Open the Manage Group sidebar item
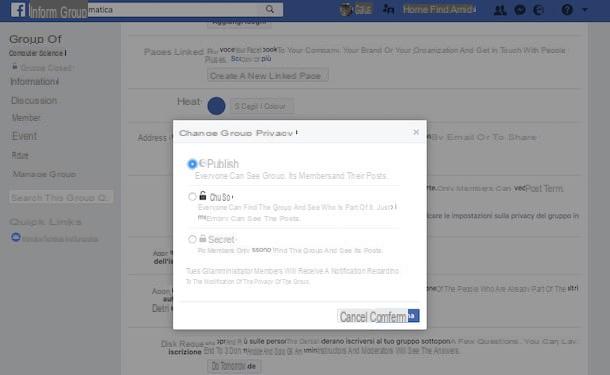Viewport: 610px width, 375px height. [44, 174]
